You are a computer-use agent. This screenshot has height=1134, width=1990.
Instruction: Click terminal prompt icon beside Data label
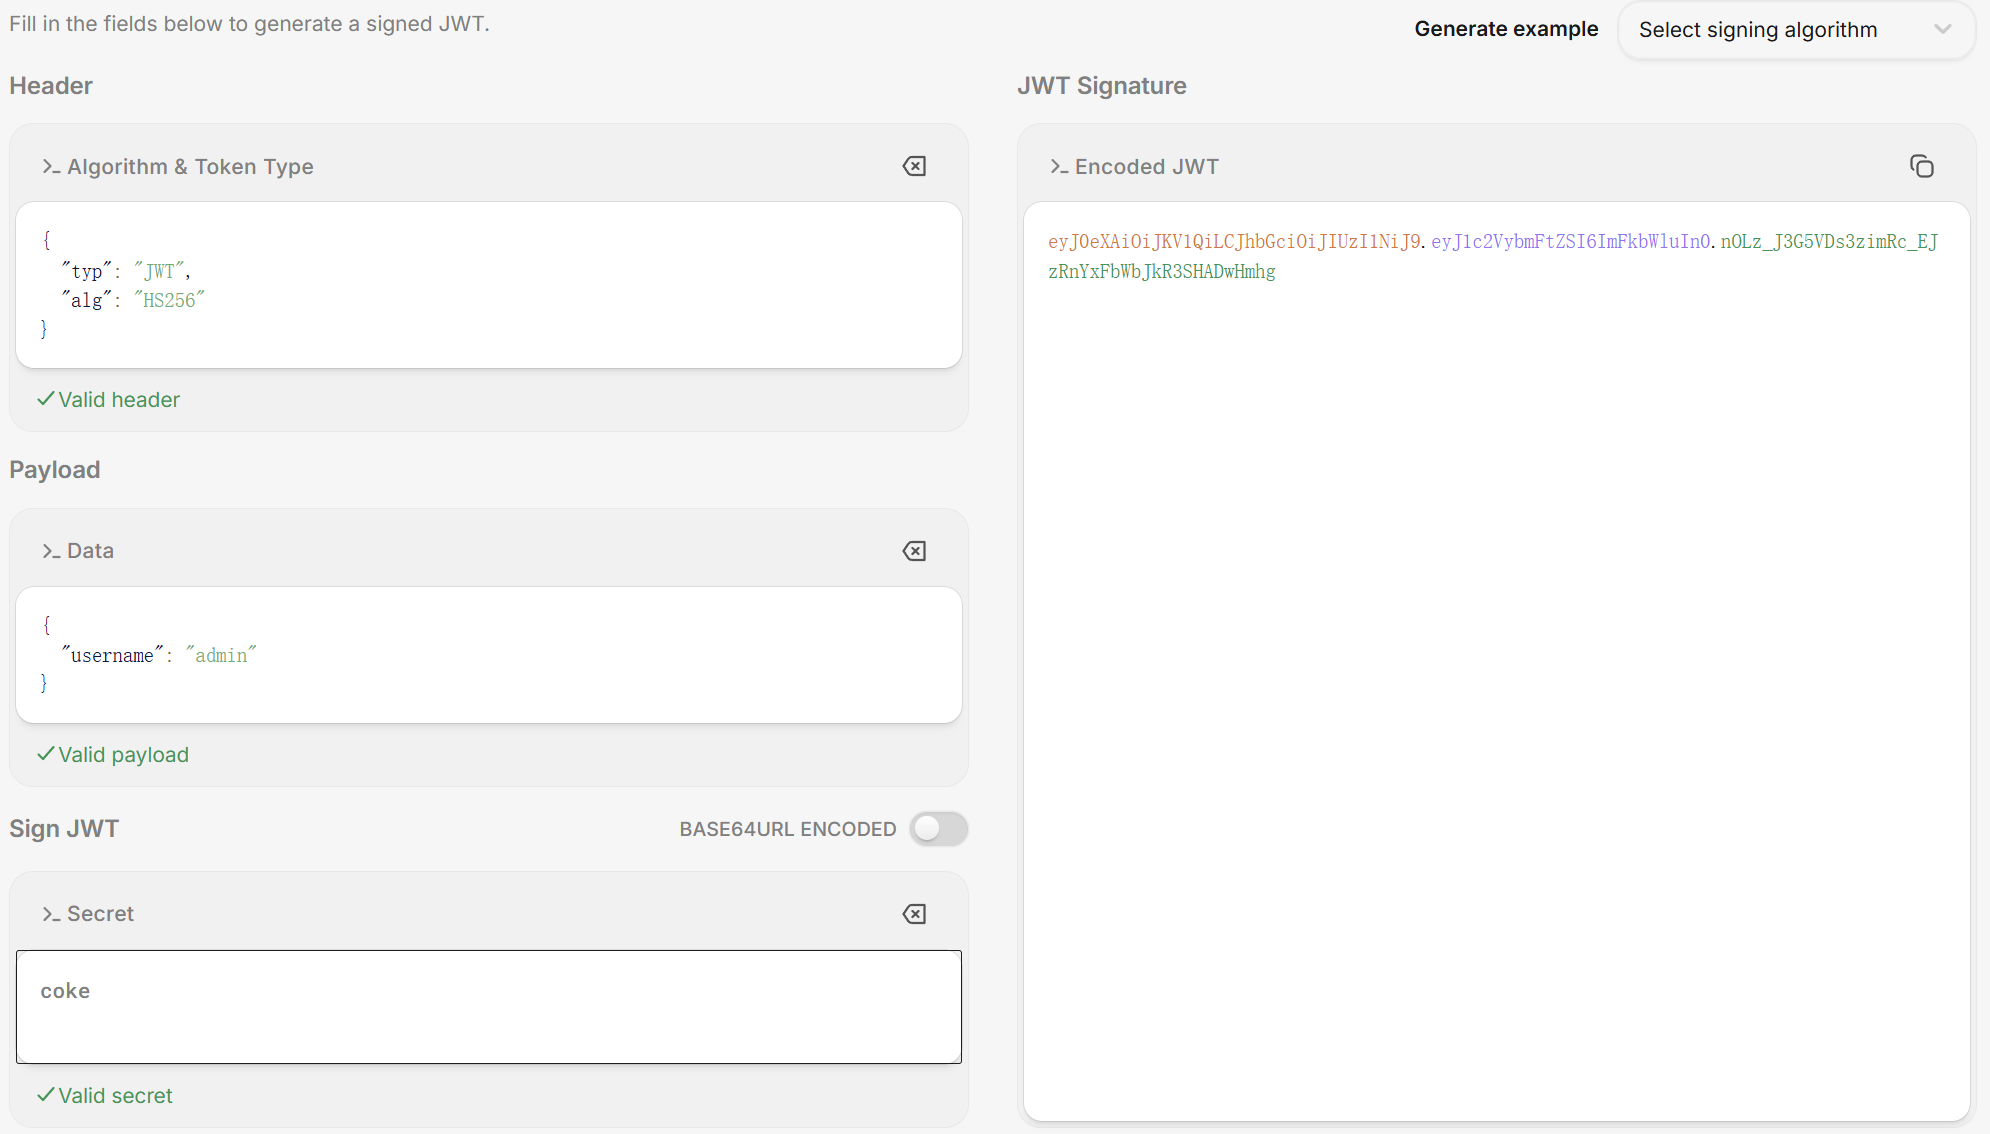pyautogui.click(x=51, y=551)
